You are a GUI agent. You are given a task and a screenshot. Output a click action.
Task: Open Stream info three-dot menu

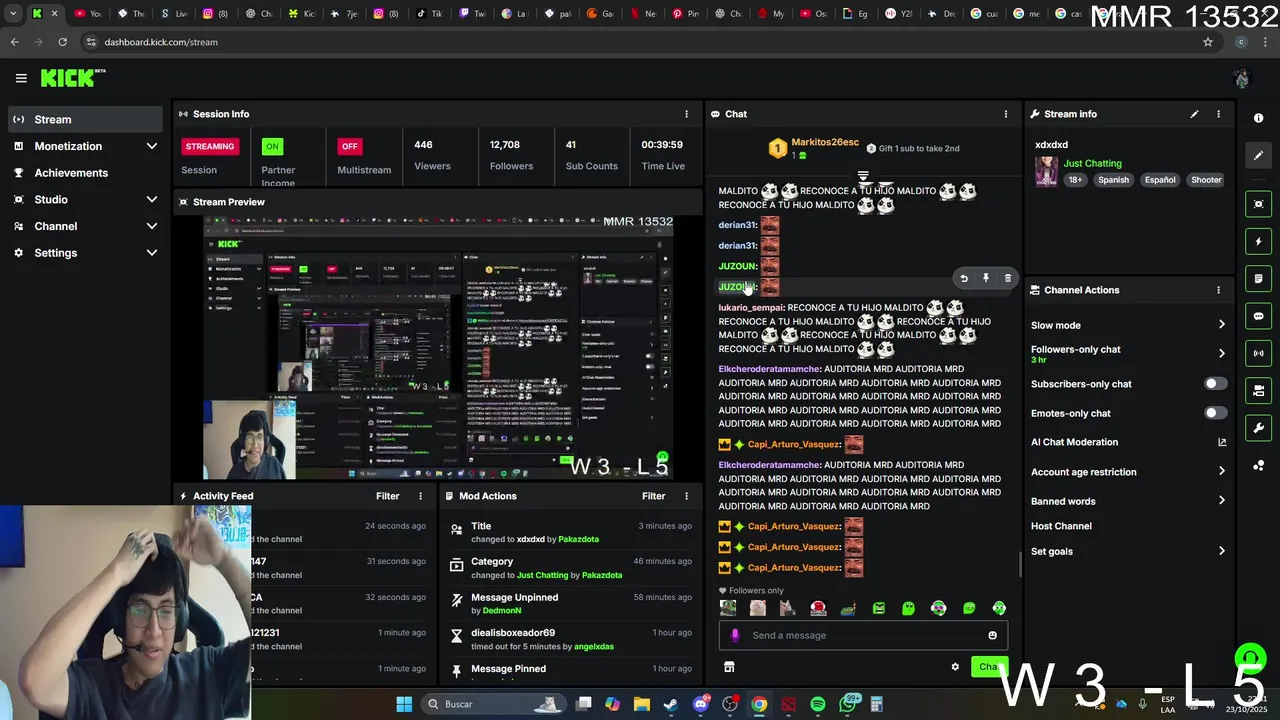point(1218,114)
